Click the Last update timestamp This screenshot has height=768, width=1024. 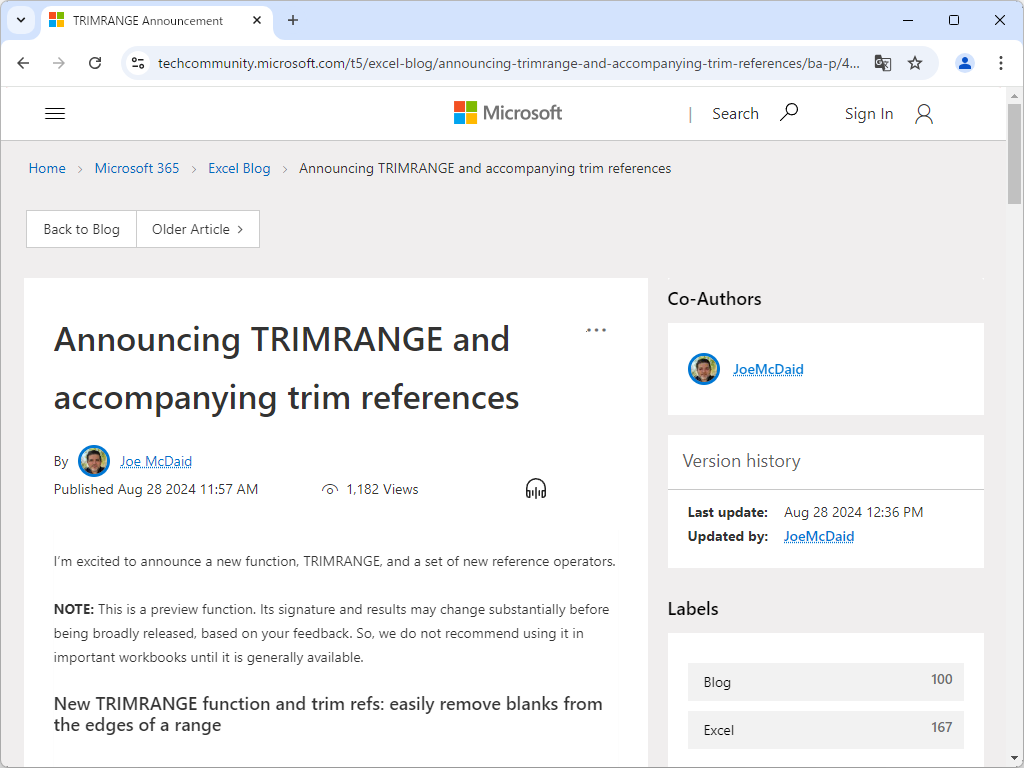click(x=854, y=512)
